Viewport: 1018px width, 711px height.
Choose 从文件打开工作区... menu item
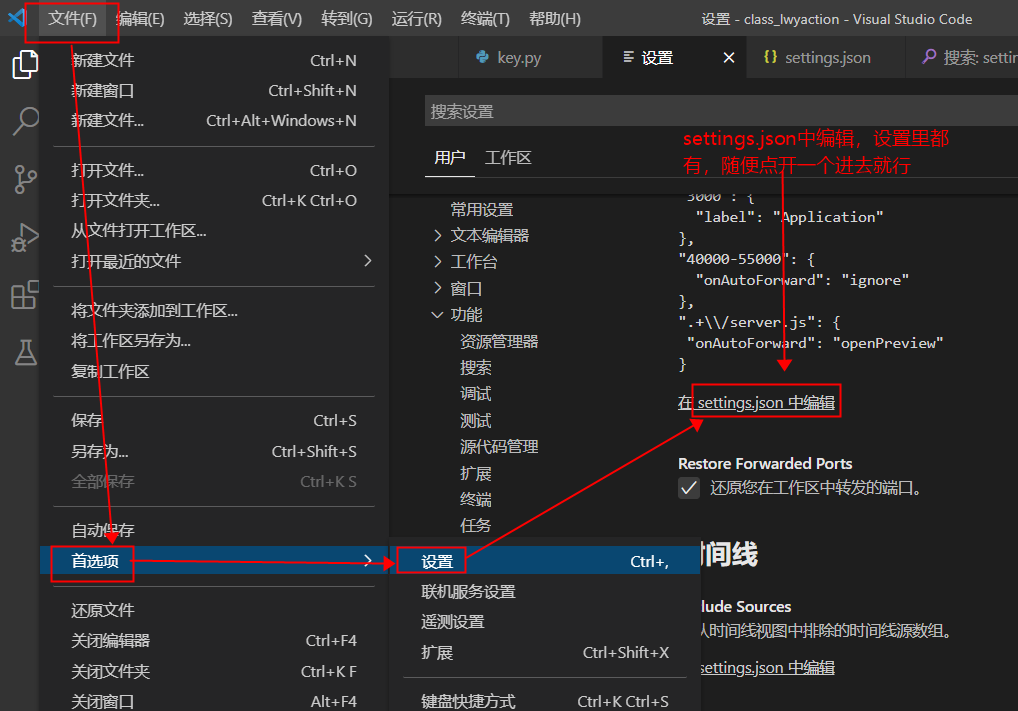point(214,231)
